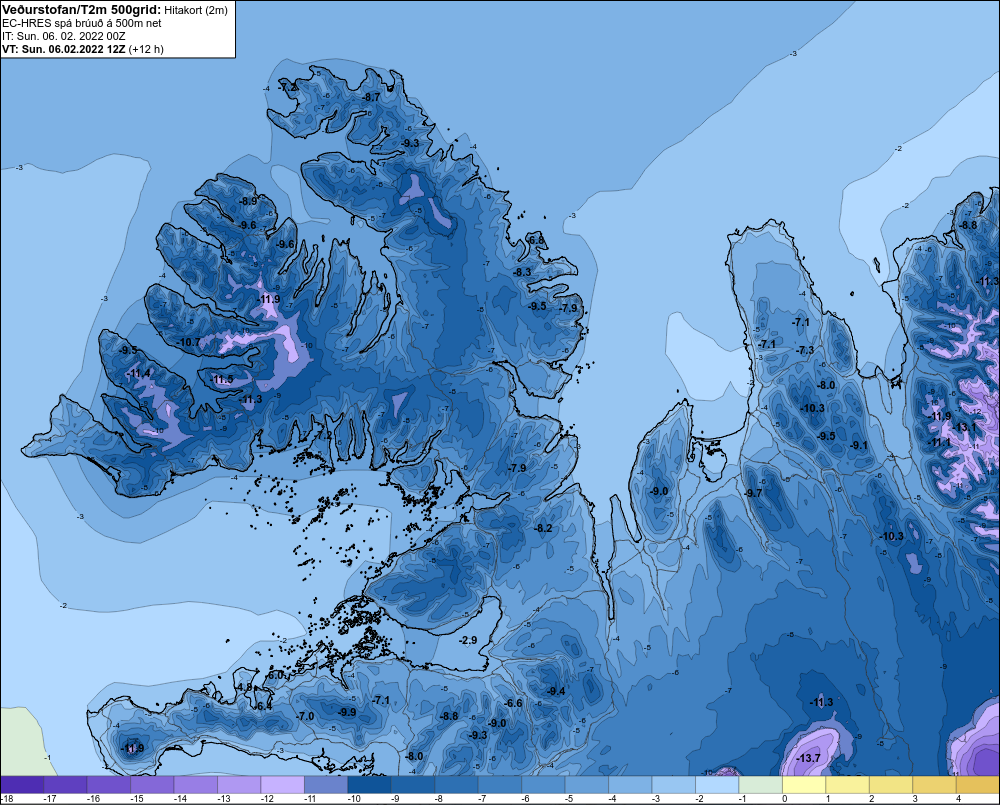Image resolution: width=1000 pixels, height=805 pixels.
Task: Click the 'VT: Sun. 06.02.2022 12Z' valid time
Action: [64, 49]
